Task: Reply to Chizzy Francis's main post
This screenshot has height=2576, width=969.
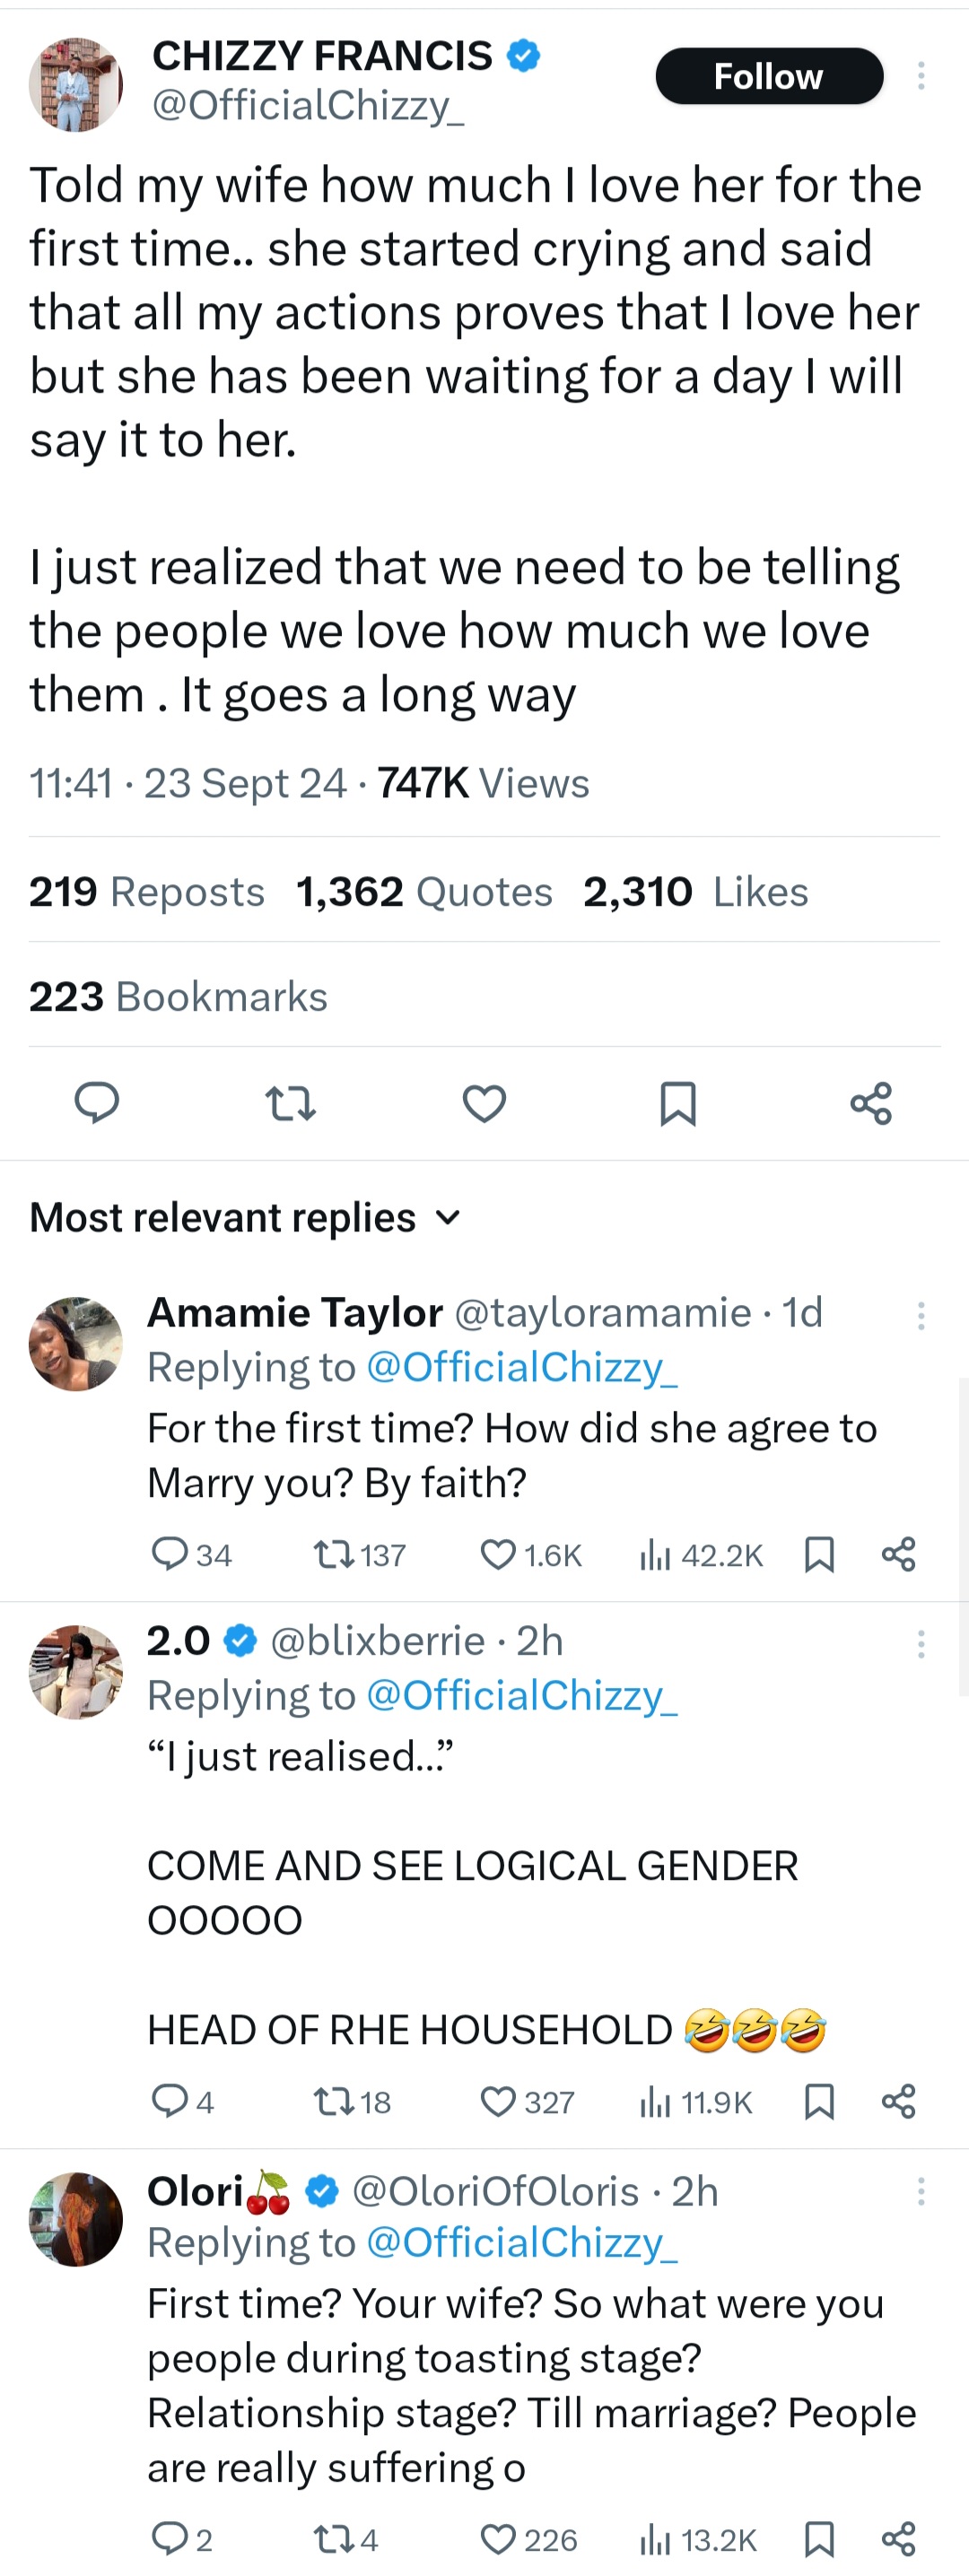Action: click(97, 1103)
